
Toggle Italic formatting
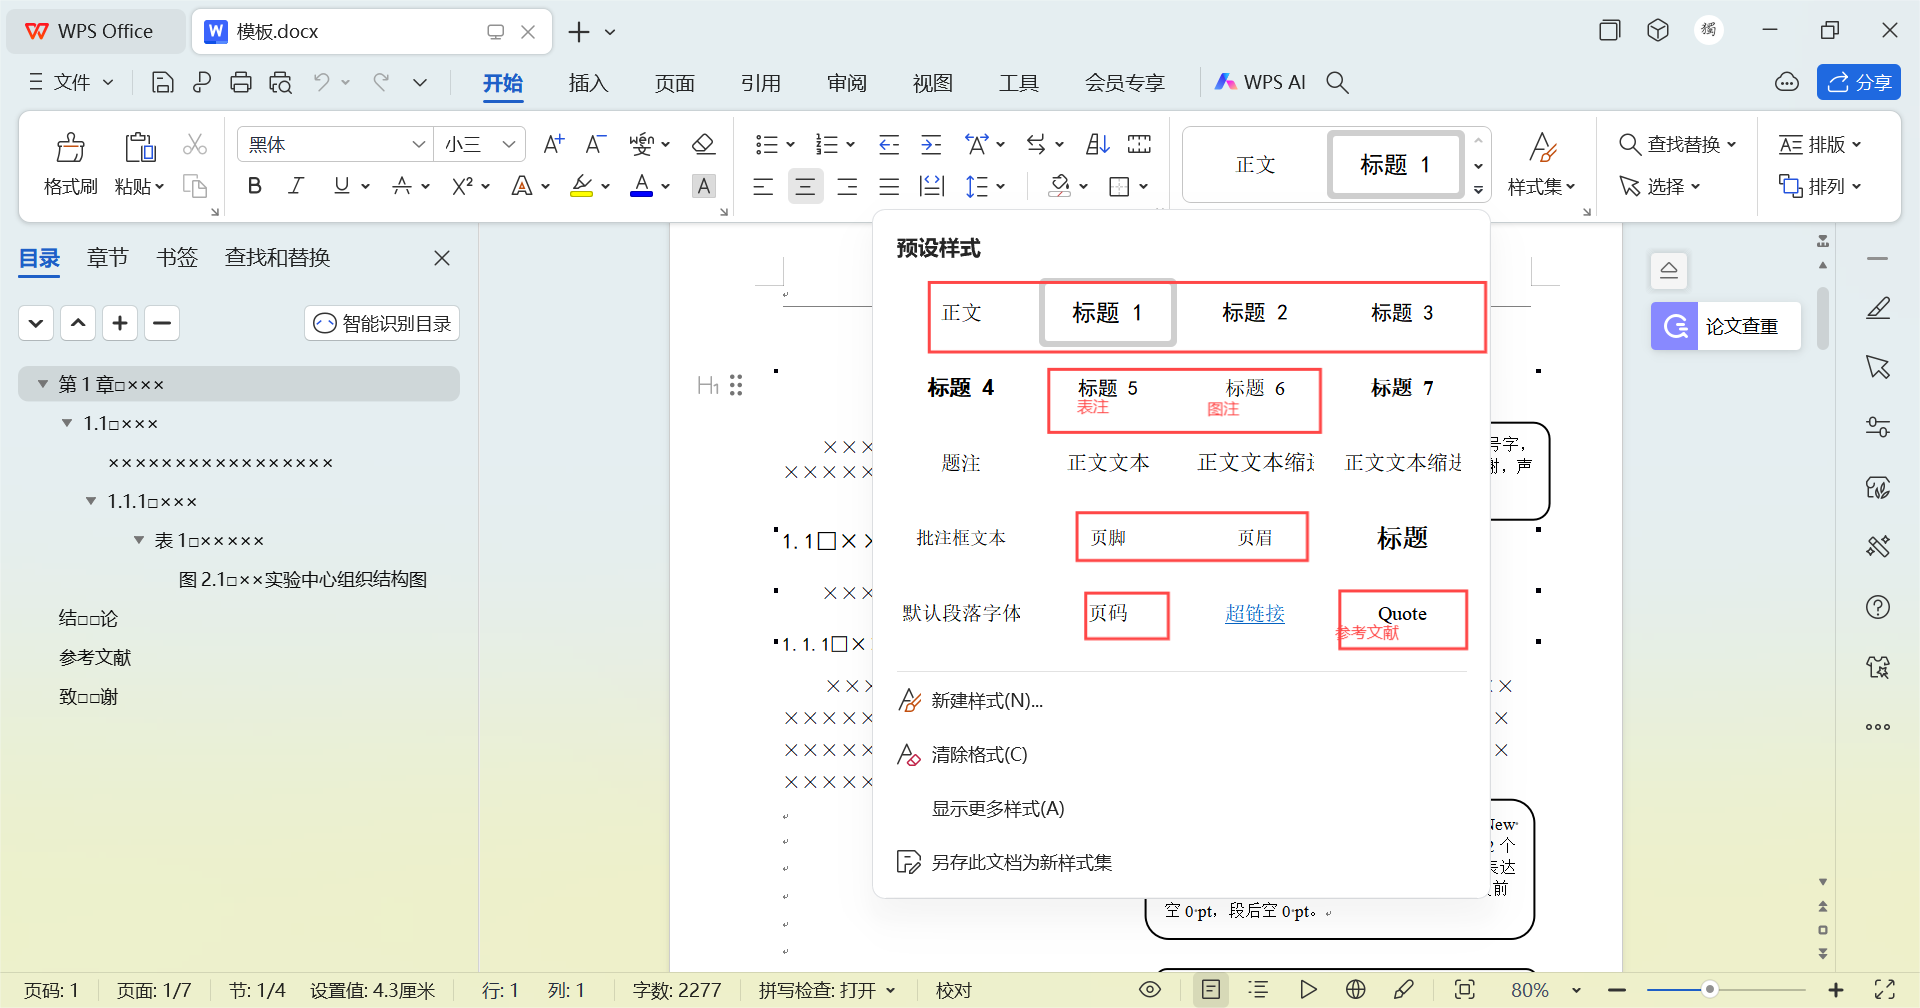click(296, 186)
